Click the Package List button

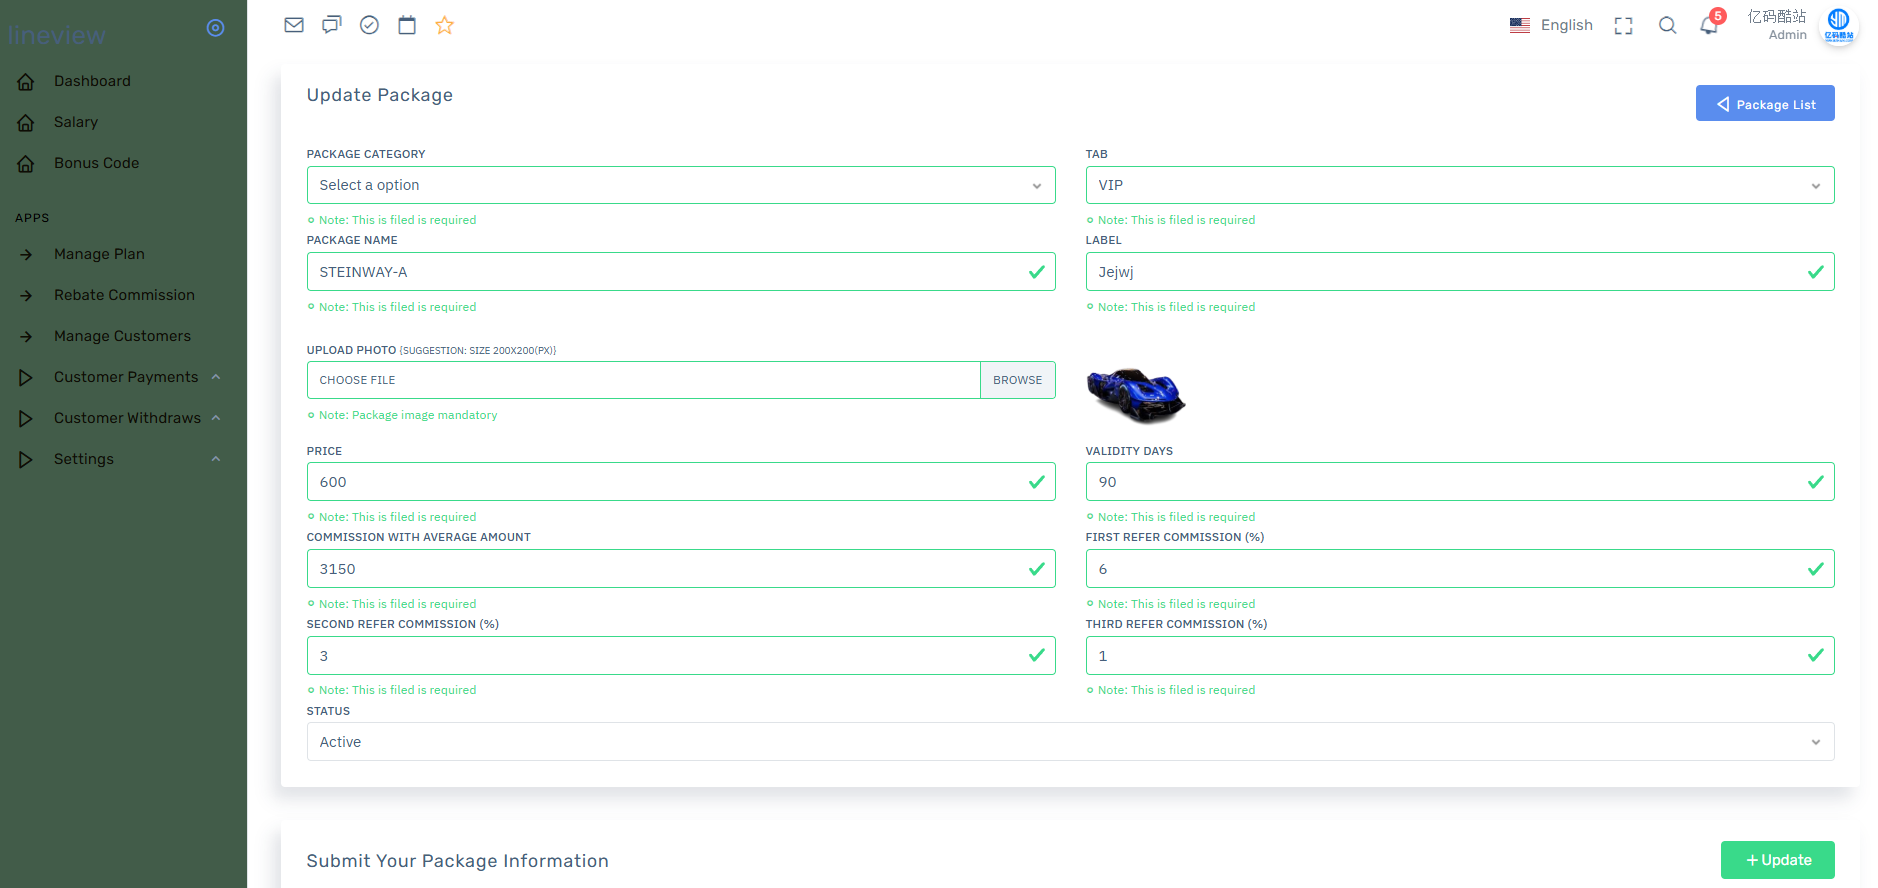[x=1765, y=104]
